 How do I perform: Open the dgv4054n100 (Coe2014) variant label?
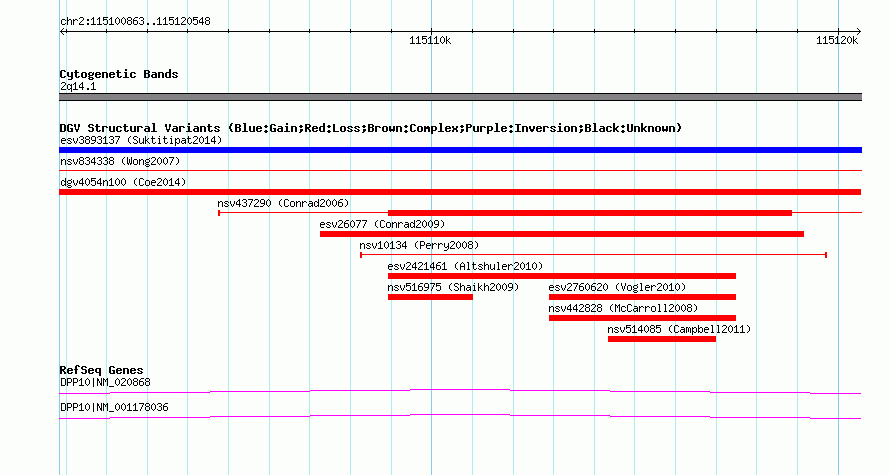123,182
